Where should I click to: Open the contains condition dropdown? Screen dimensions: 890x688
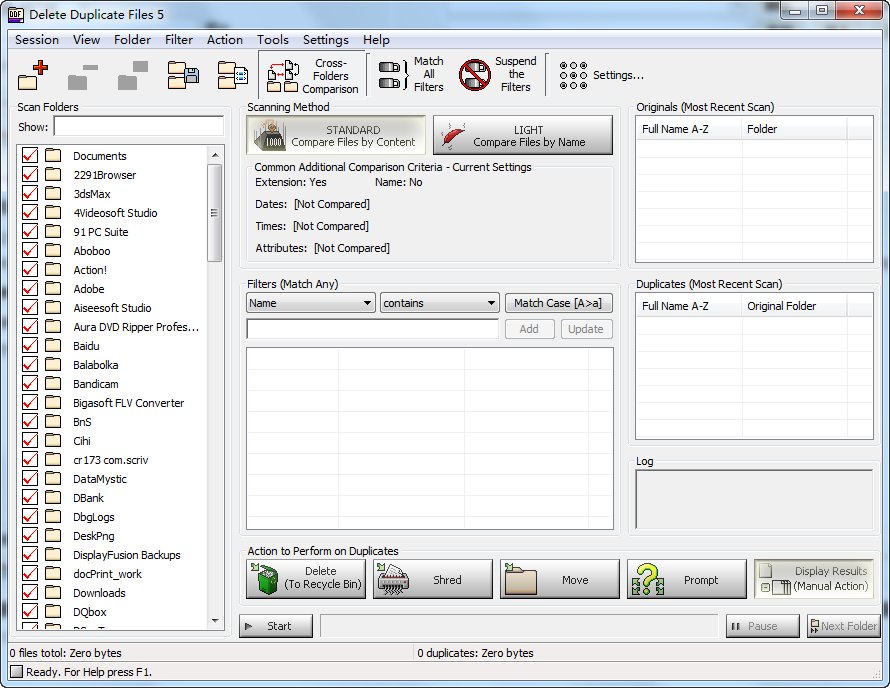coord(439,302)
